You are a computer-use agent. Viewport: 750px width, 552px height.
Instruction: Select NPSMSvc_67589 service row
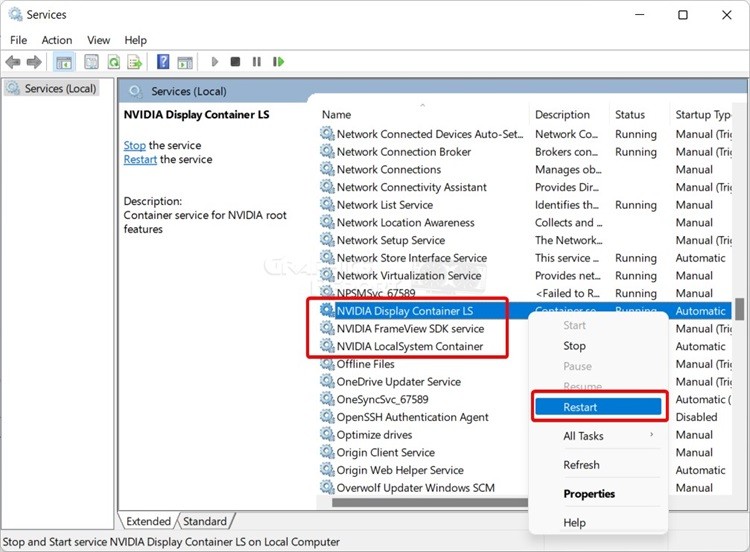pos(524,293)
